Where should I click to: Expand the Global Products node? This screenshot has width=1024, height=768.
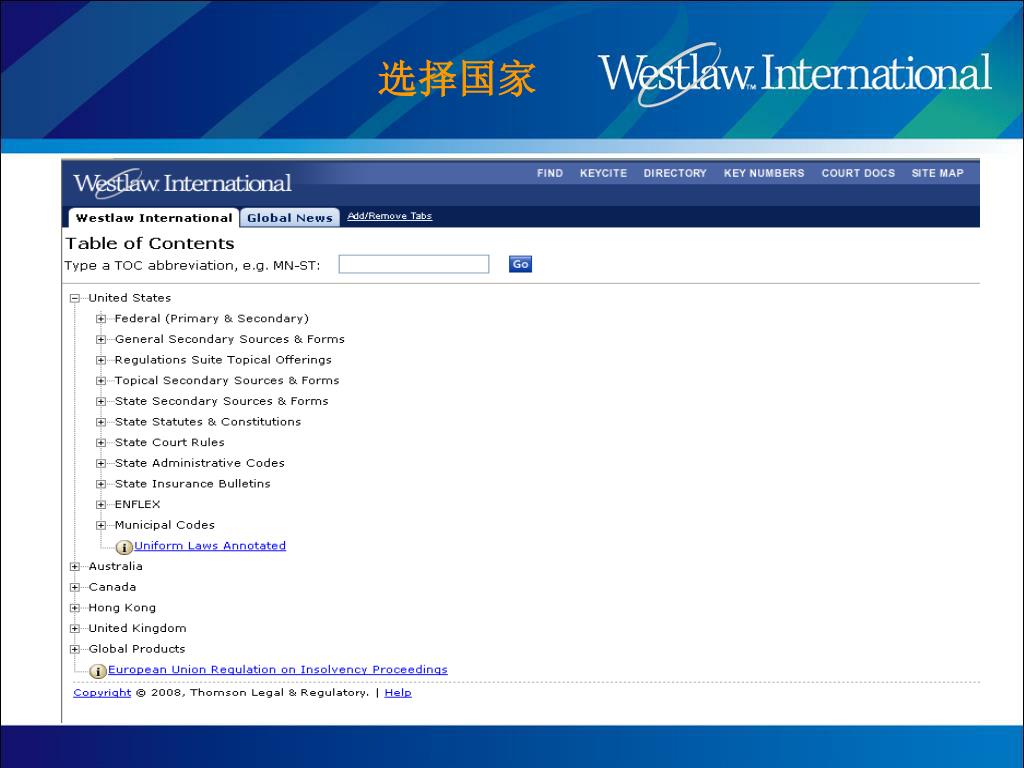tap(74, 650)
